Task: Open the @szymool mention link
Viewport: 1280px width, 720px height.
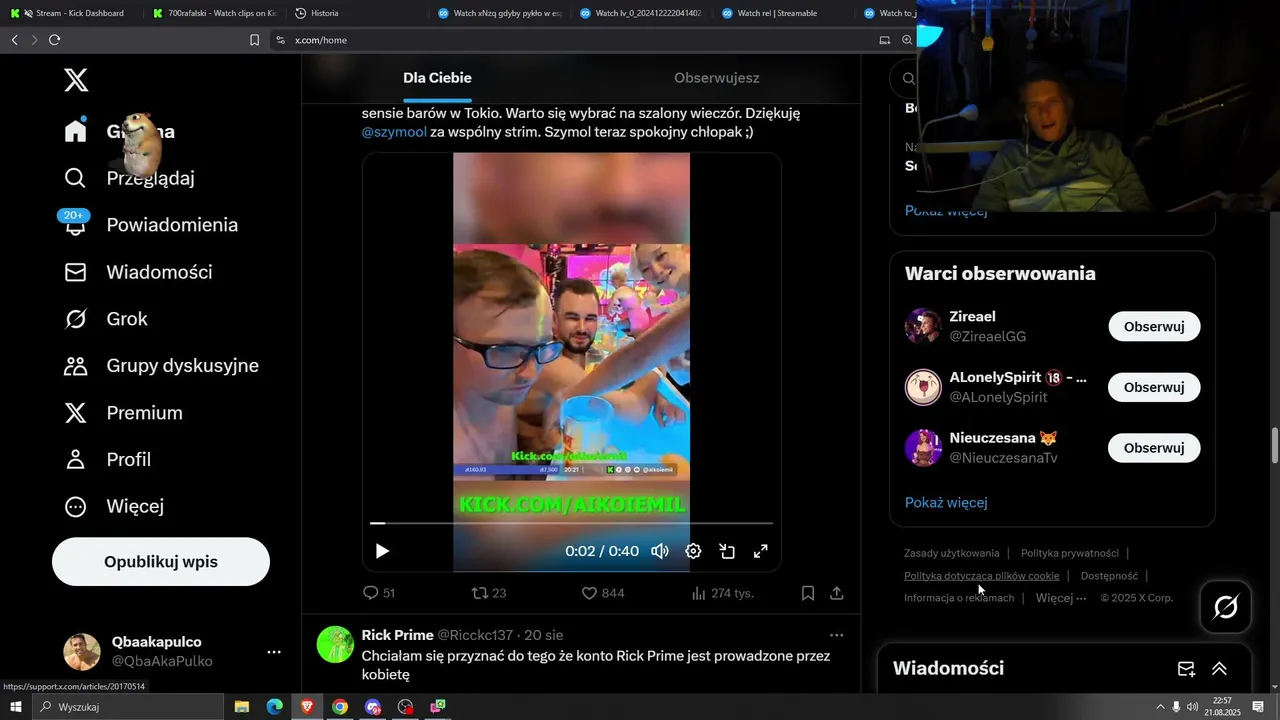Action: click(394, 132)
